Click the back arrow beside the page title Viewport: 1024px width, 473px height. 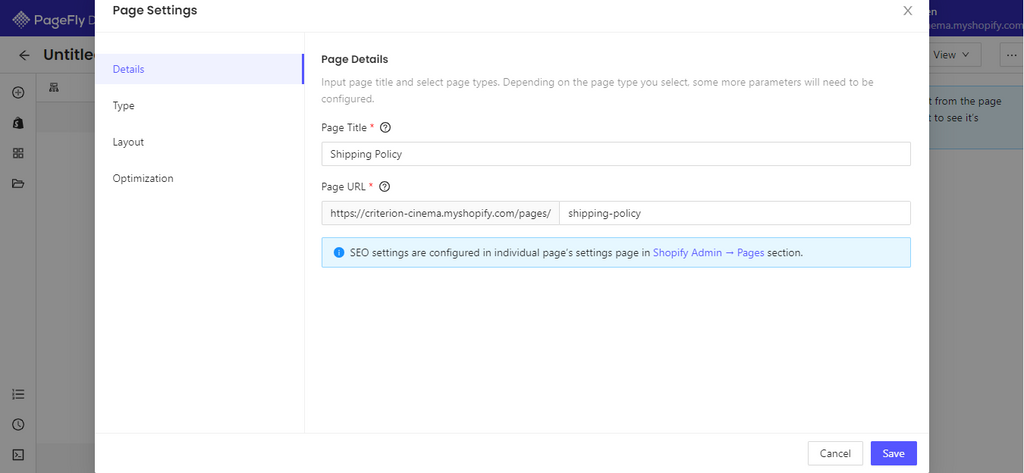[24, 56]
